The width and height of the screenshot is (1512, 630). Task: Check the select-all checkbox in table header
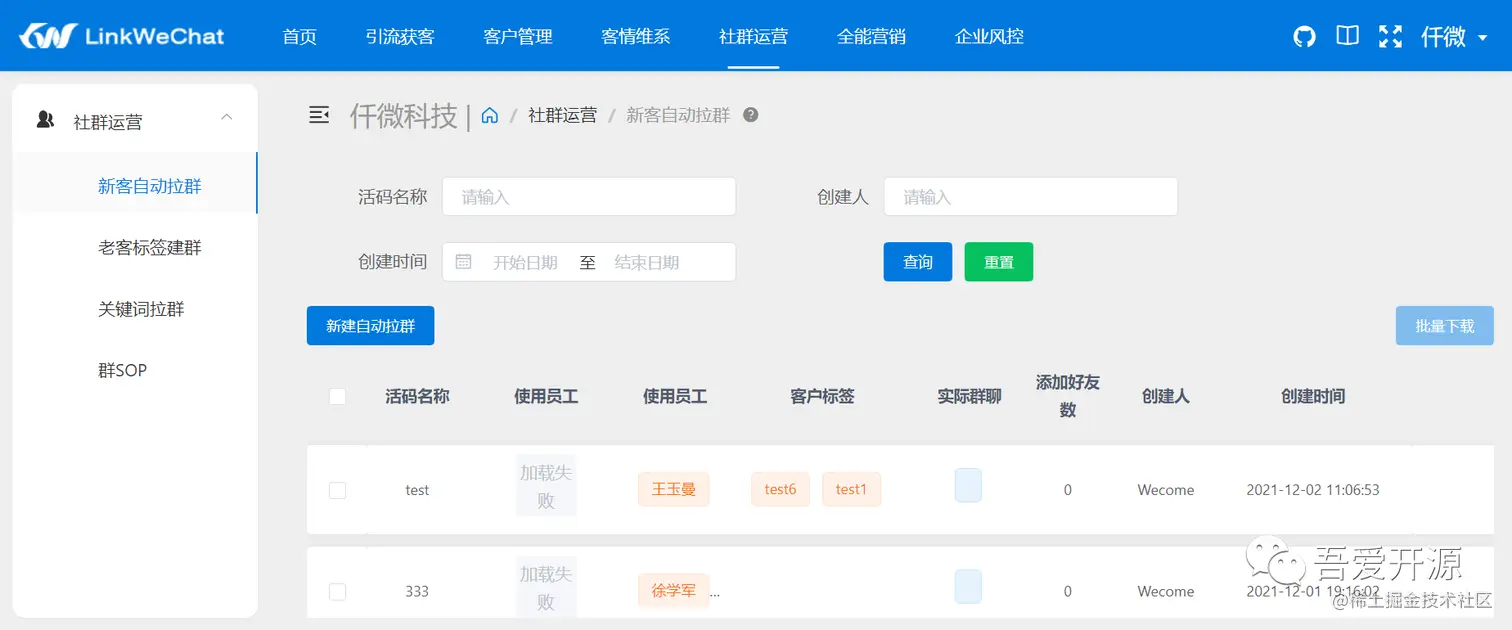[x=337, y=396]
